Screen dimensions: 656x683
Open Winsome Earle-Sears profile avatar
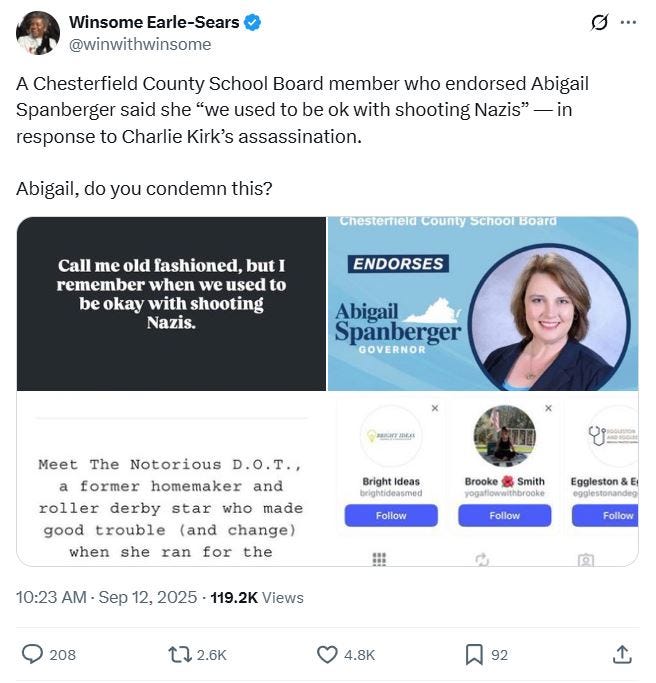38,33
